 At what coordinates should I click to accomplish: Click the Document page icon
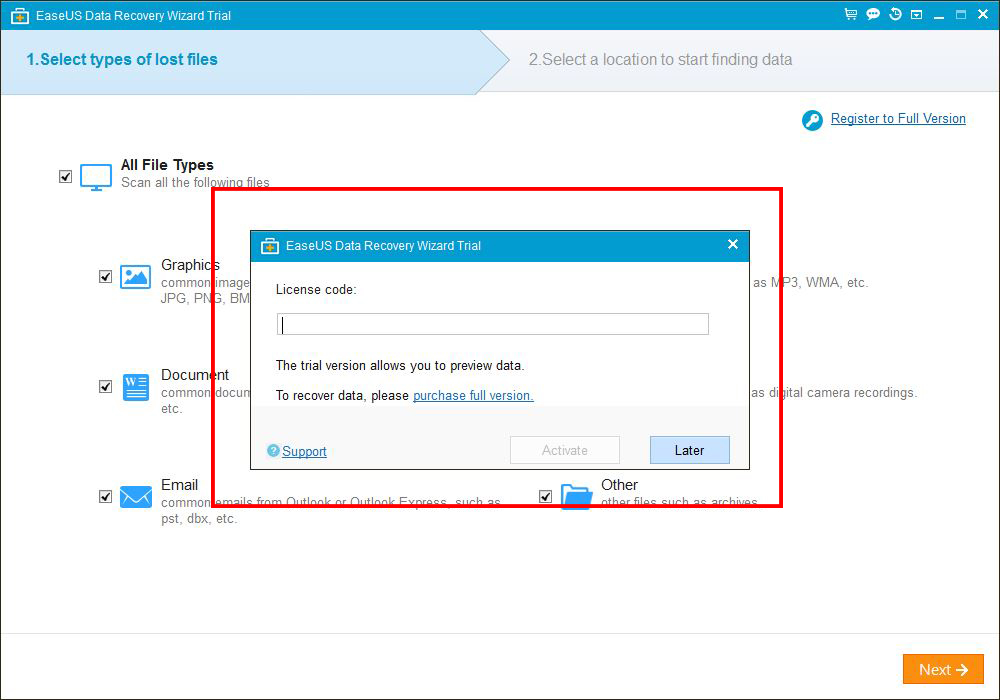(x=135, y=387)
